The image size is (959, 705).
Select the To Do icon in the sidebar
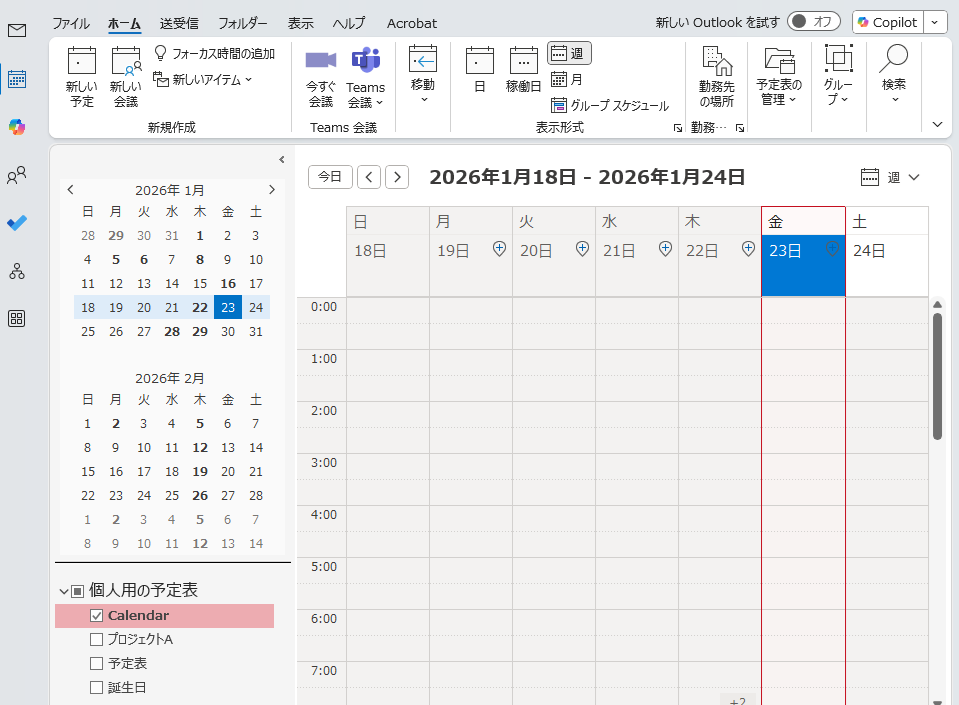tap(15, 223)
